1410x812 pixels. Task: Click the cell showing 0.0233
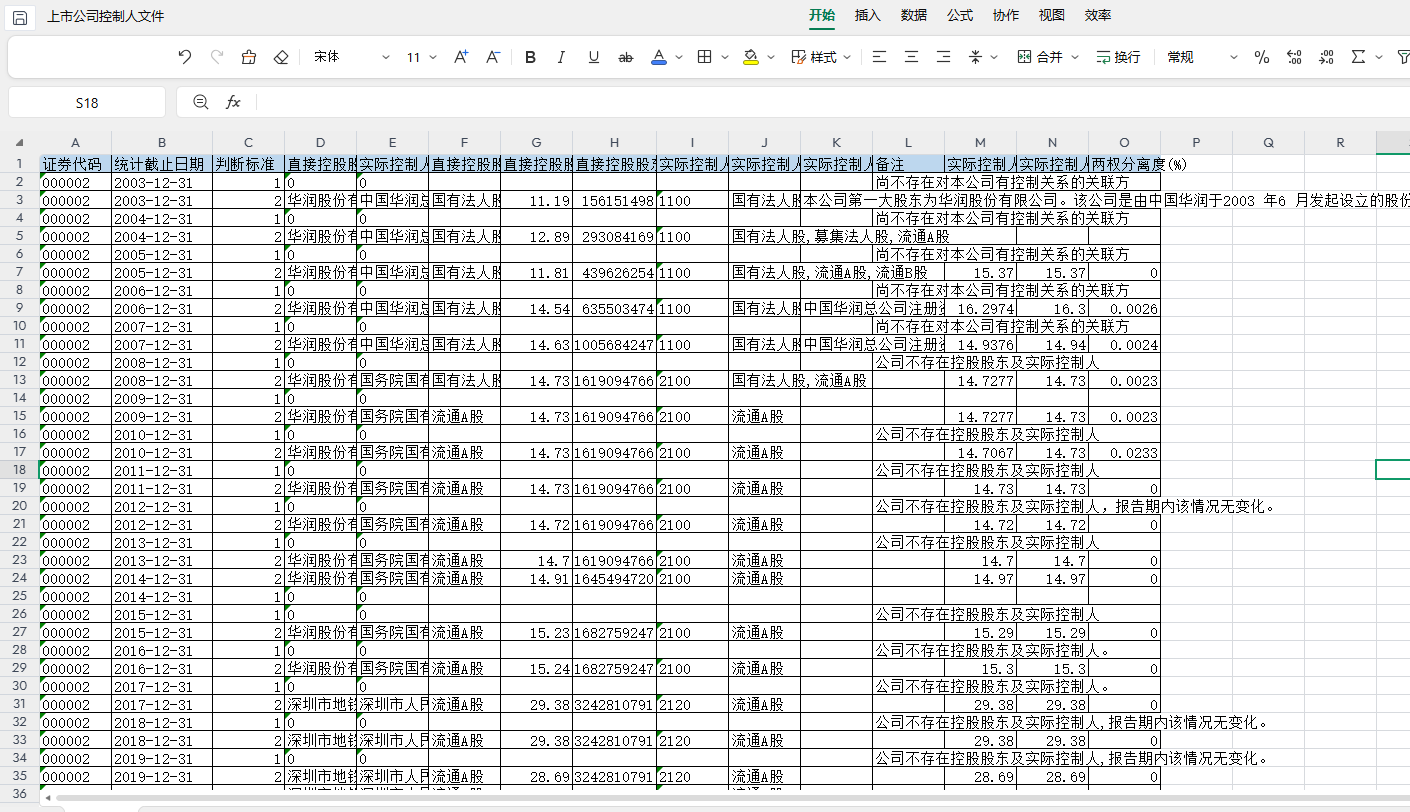[1125, 452]
